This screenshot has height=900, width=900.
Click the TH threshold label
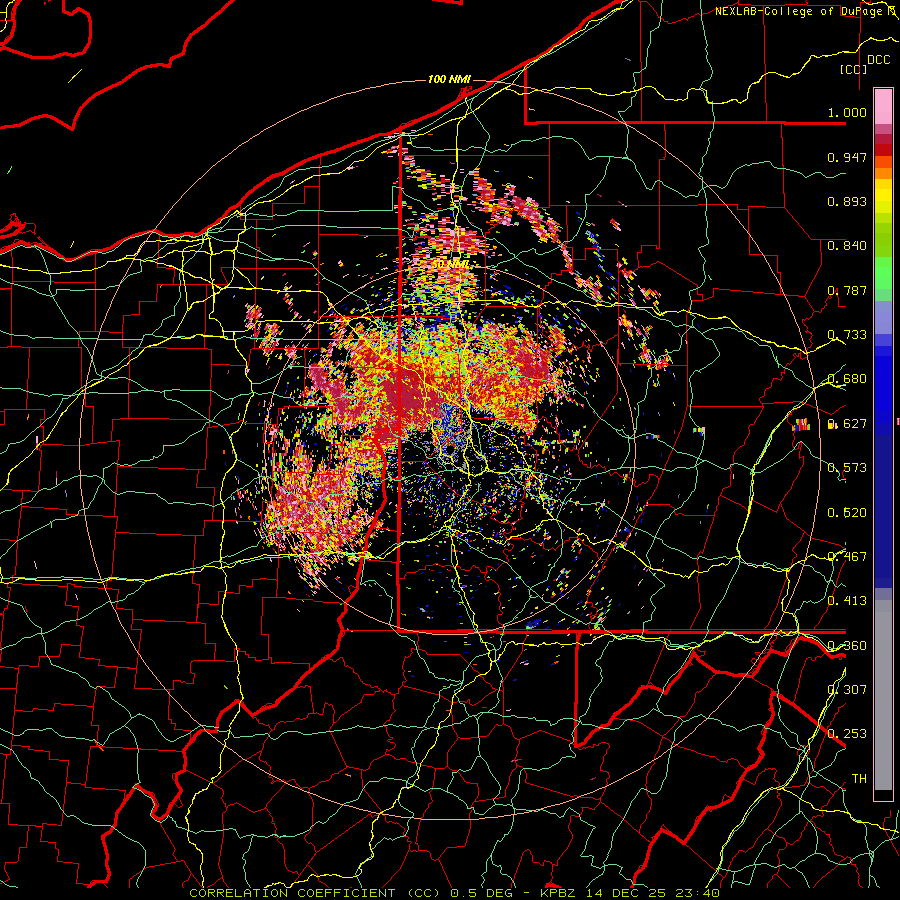click(x=859, y=779)
